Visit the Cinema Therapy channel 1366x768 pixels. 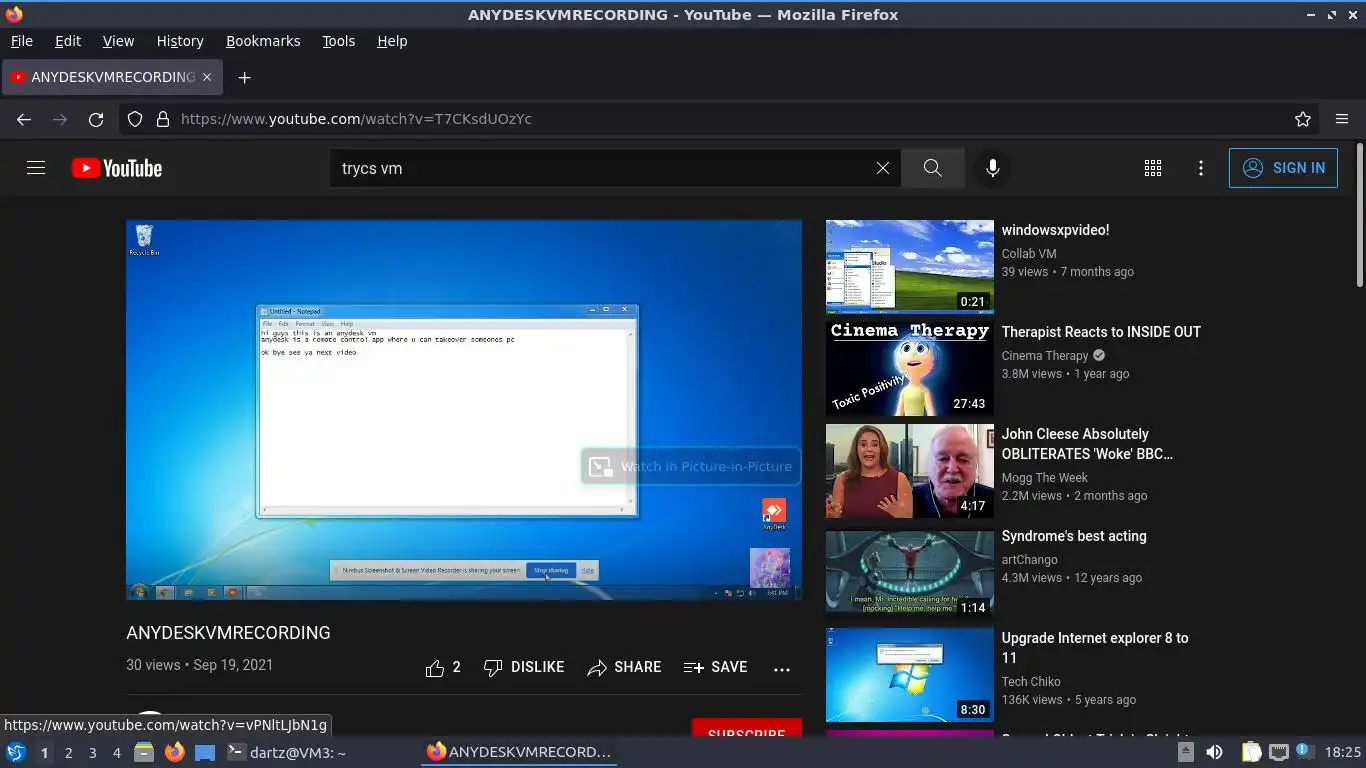[1045, 356]
